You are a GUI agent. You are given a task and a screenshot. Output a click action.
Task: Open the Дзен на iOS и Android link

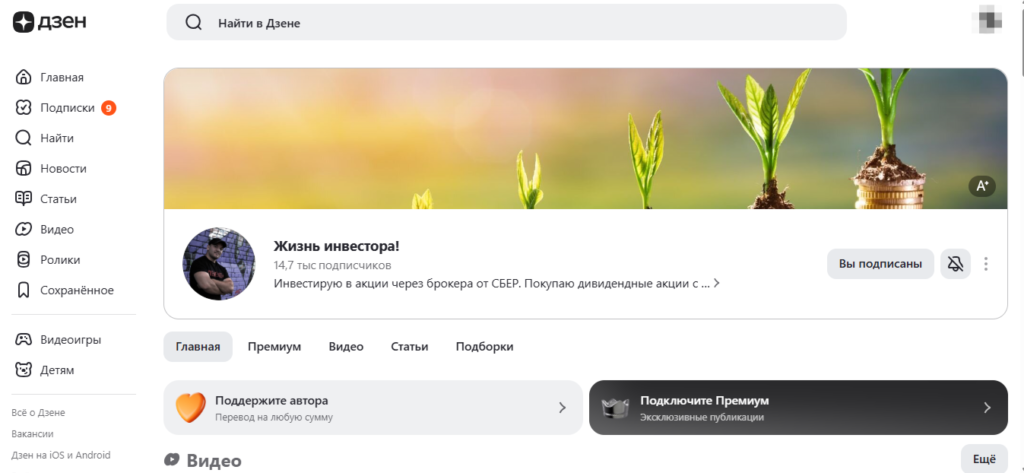[x=61, y=455]
